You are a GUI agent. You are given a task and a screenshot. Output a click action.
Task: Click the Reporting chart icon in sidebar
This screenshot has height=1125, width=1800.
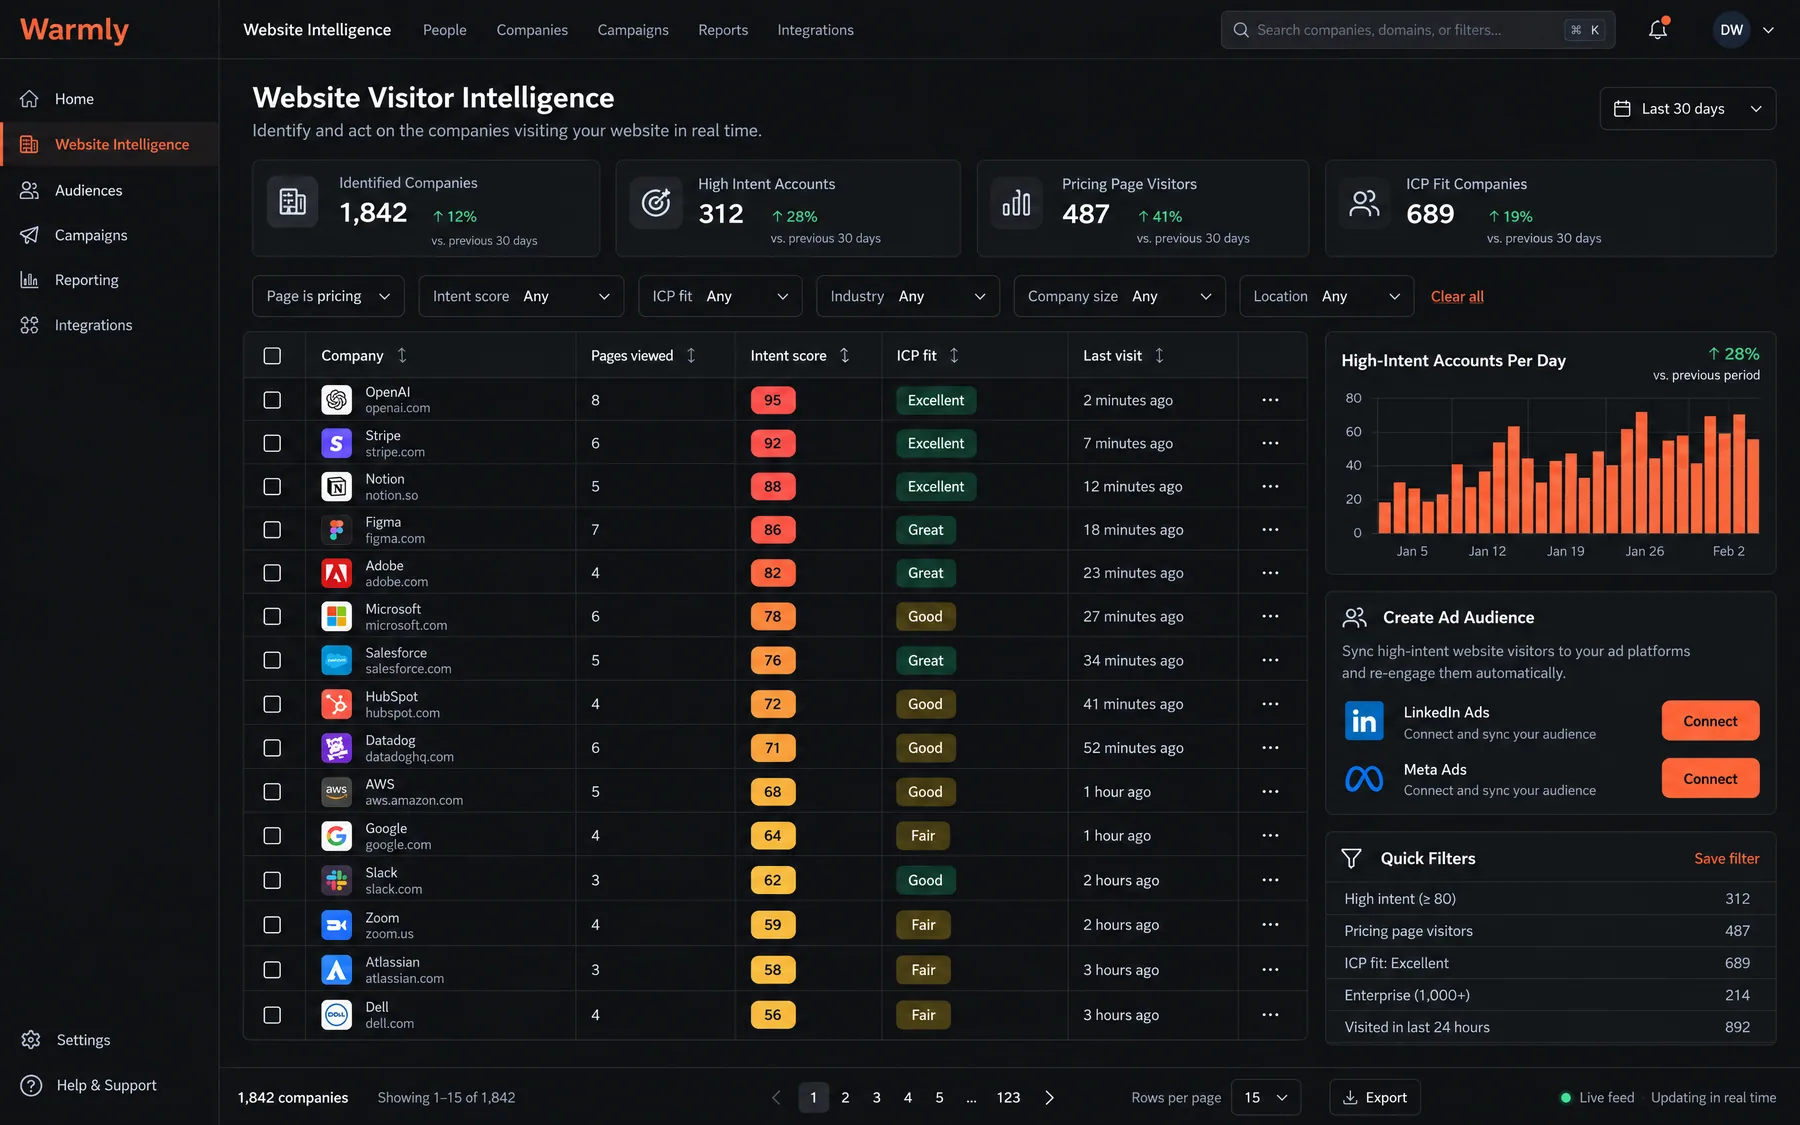click(x=30, y=280)
